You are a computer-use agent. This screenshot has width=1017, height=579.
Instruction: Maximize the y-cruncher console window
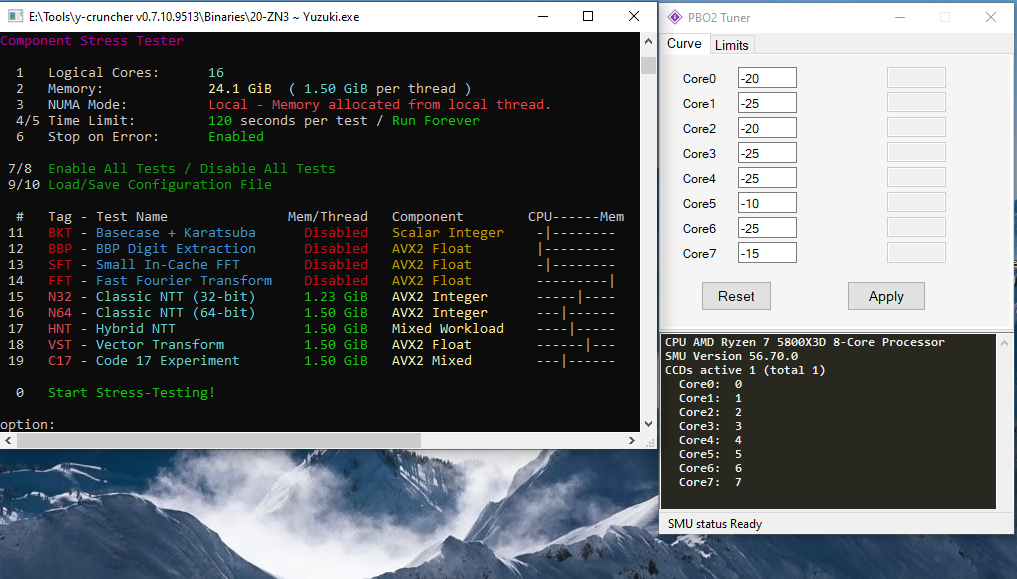point(588,16)
